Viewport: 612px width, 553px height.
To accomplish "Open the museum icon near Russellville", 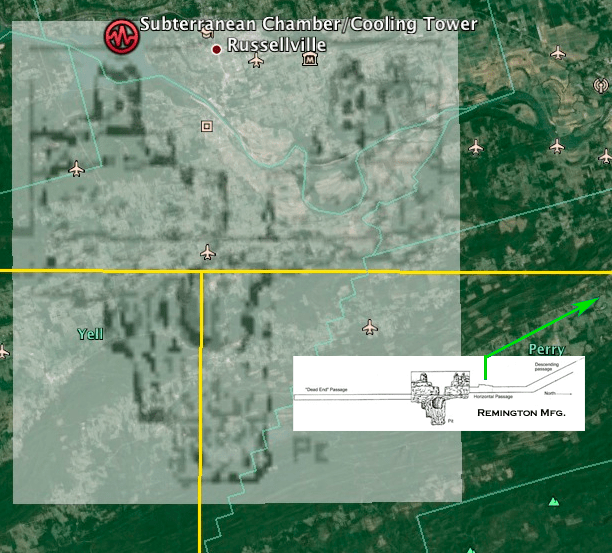I will pos(310,61).
